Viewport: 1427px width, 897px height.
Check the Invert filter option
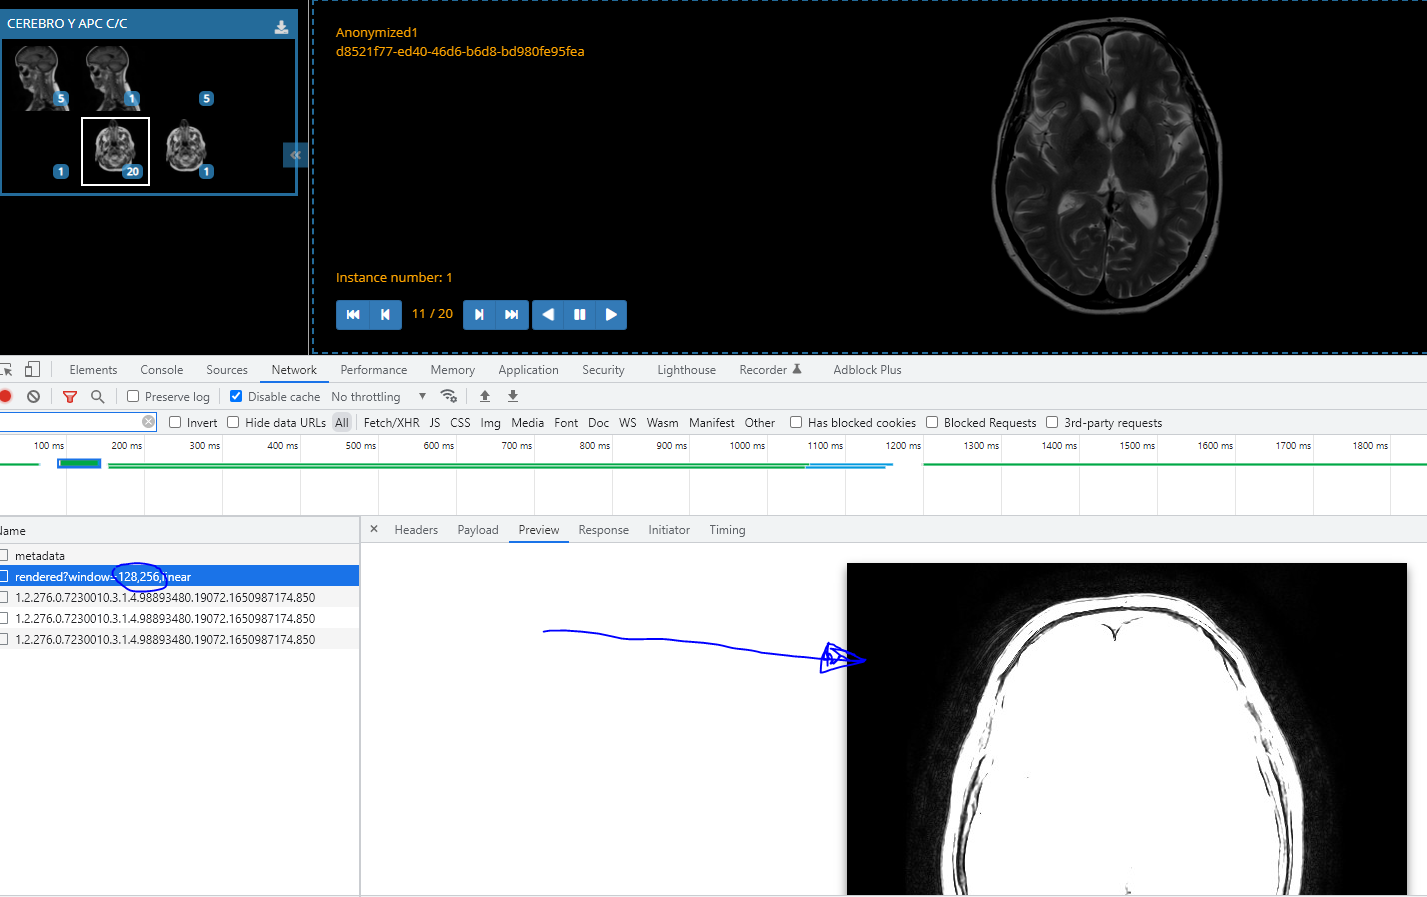175,422
